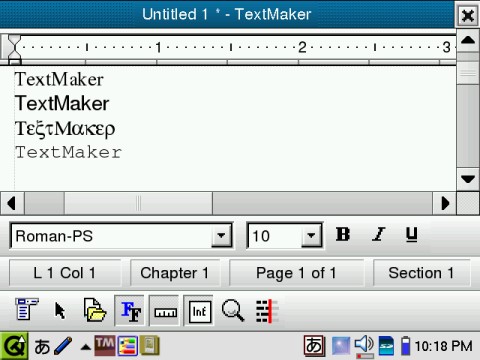Select the arrow pointer tool

60,311
